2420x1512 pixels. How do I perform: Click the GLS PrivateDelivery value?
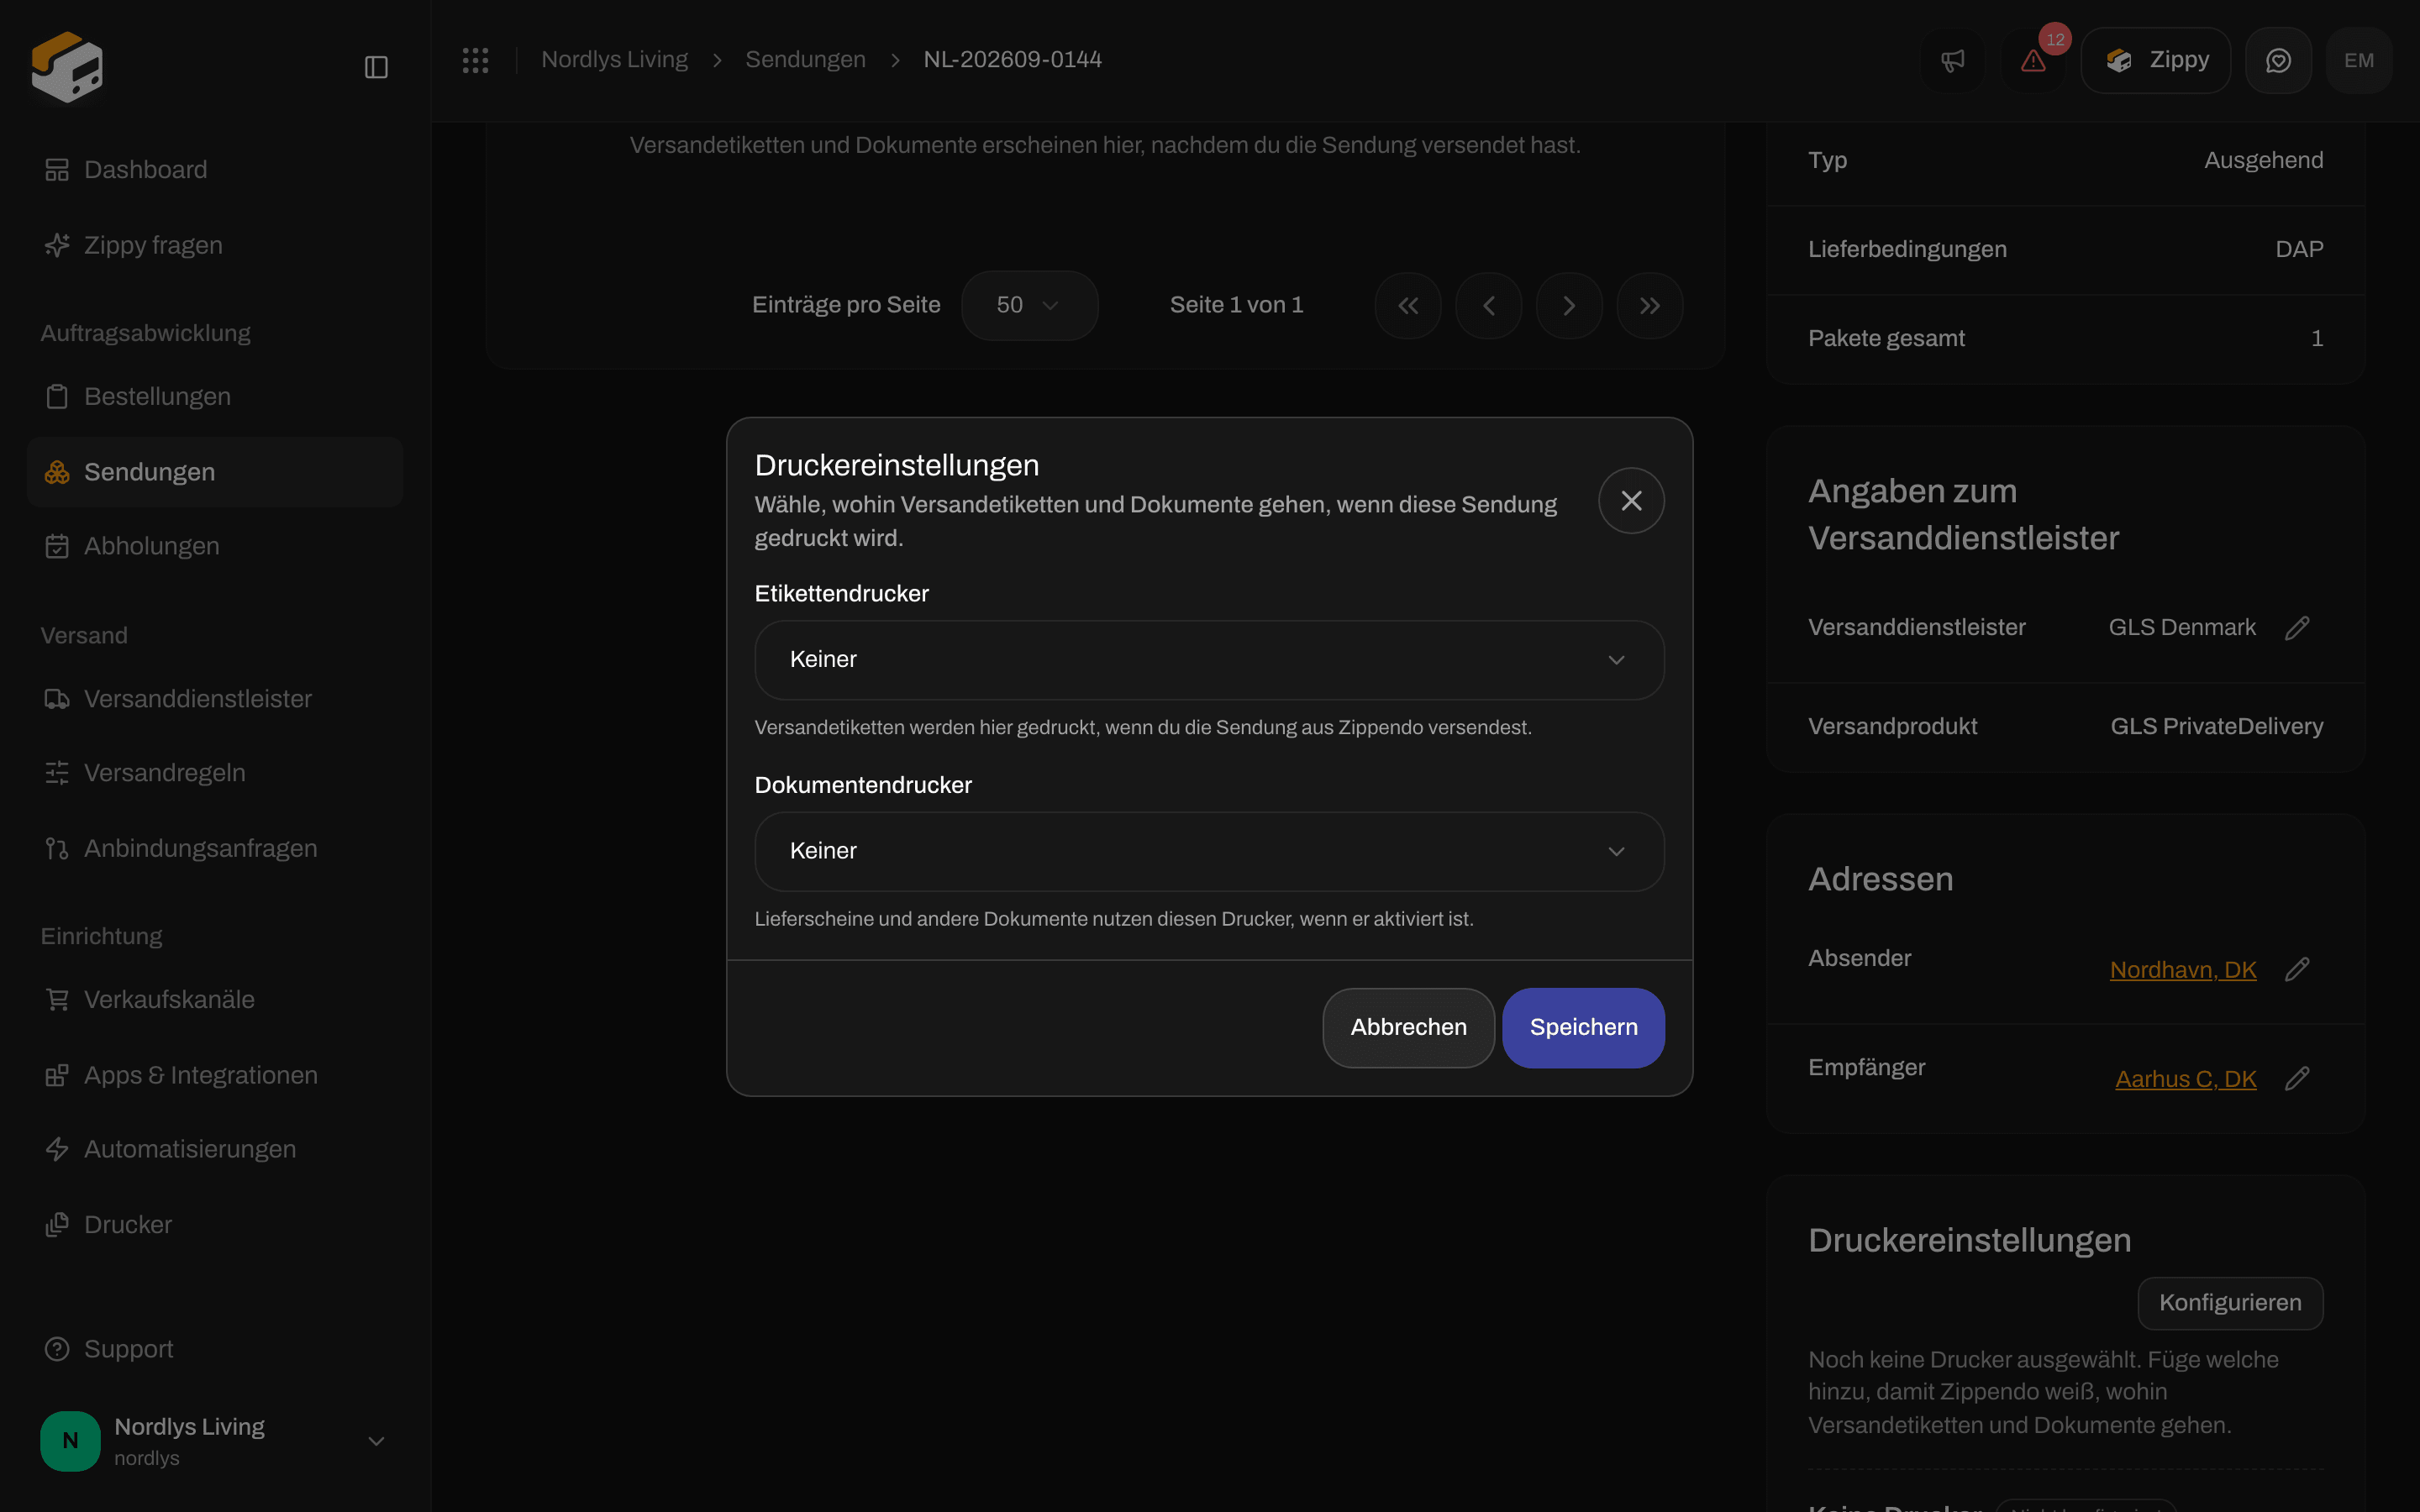[x=2216, y=727]
